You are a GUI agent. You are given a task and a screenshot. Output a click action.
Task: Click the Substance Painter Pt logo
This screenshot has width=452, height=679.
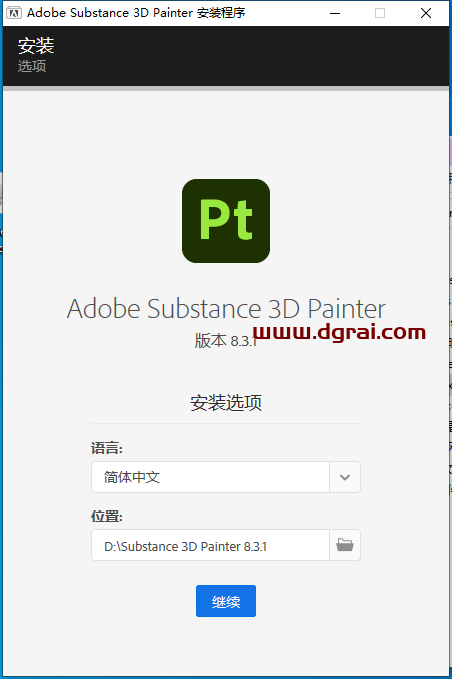point(226,221)
